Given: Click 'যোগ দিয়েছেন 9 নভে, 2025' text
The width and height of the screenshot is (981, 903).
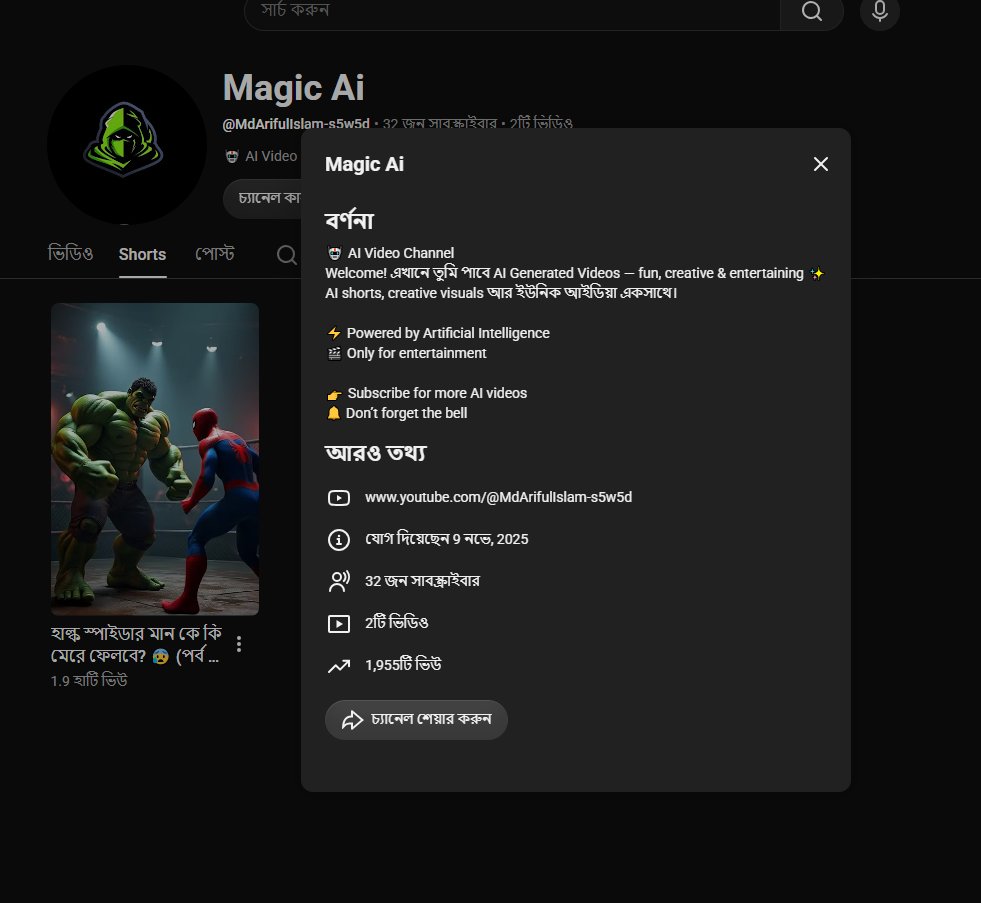Looking at the screenshot, I should coord(447,539).
